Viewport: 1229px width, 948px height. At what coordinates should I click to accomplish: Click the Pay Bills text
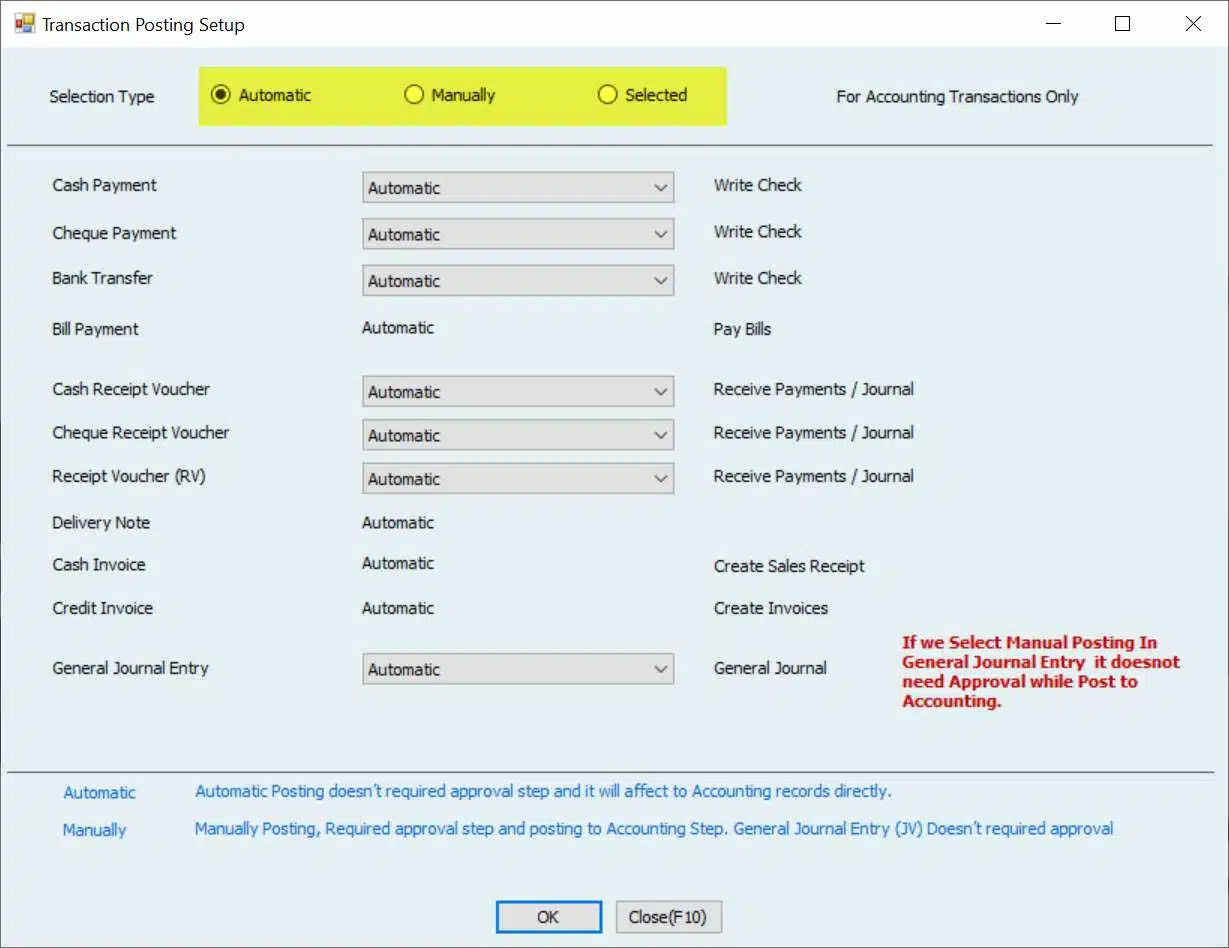click(x=742, y=329)
